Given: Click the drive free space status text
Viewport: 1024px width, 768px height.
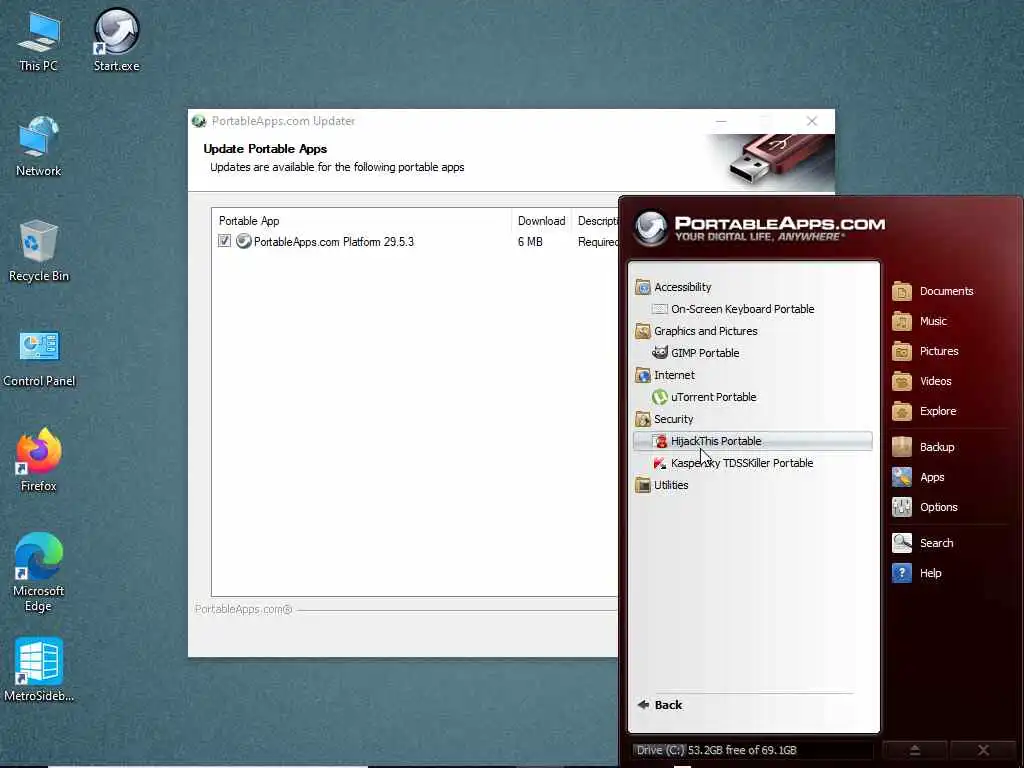Looking at the screenshot, I should point(716,750).
